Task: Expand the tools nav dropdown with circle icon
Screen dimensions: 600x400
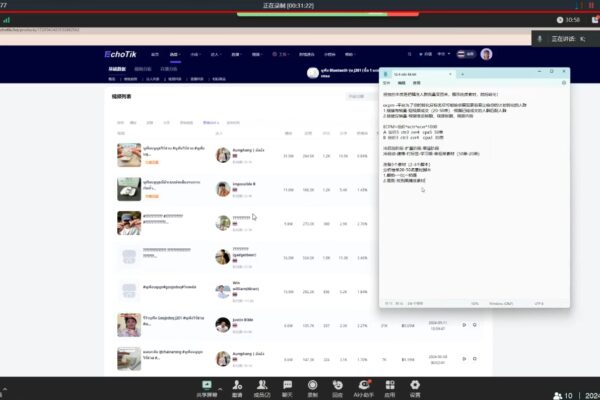Action: coord(280,54)
